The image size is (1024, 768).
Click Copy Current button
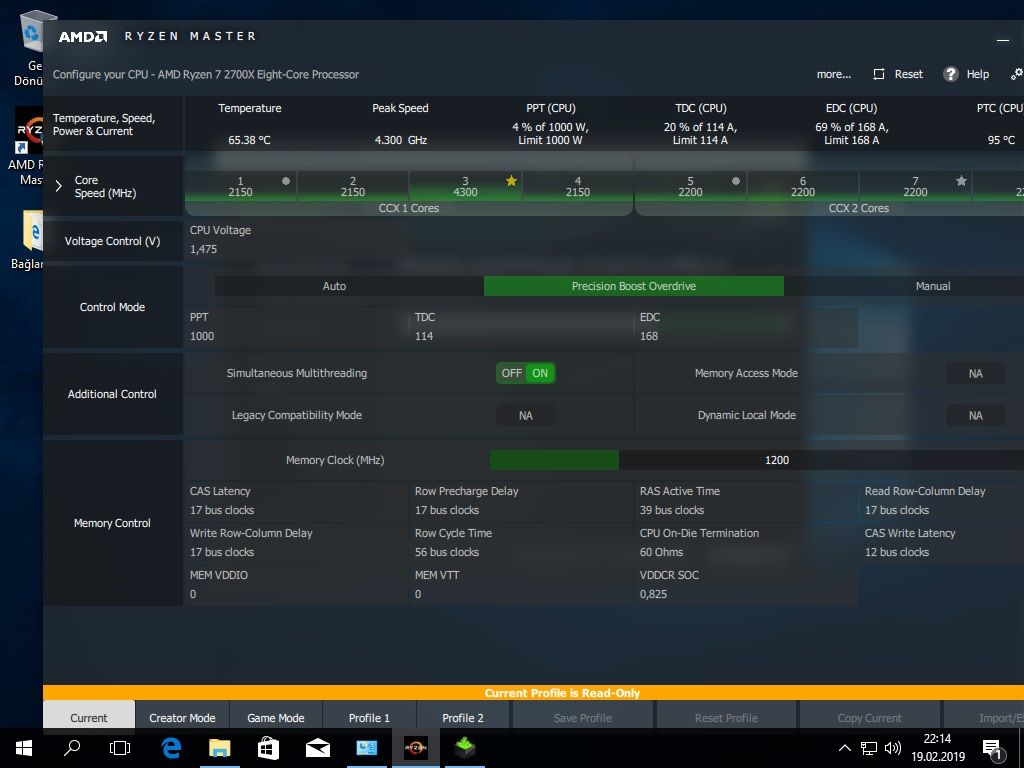coord(870,718)
